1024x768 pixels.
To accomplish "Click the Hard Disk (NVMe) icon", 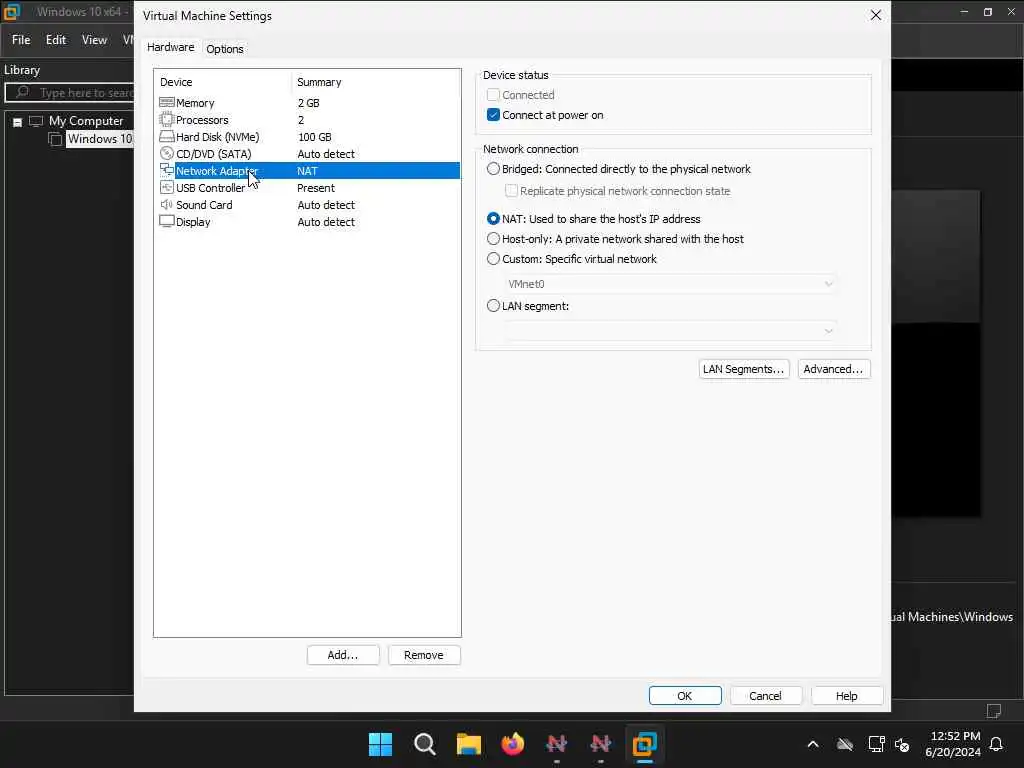I will point(167,136).
